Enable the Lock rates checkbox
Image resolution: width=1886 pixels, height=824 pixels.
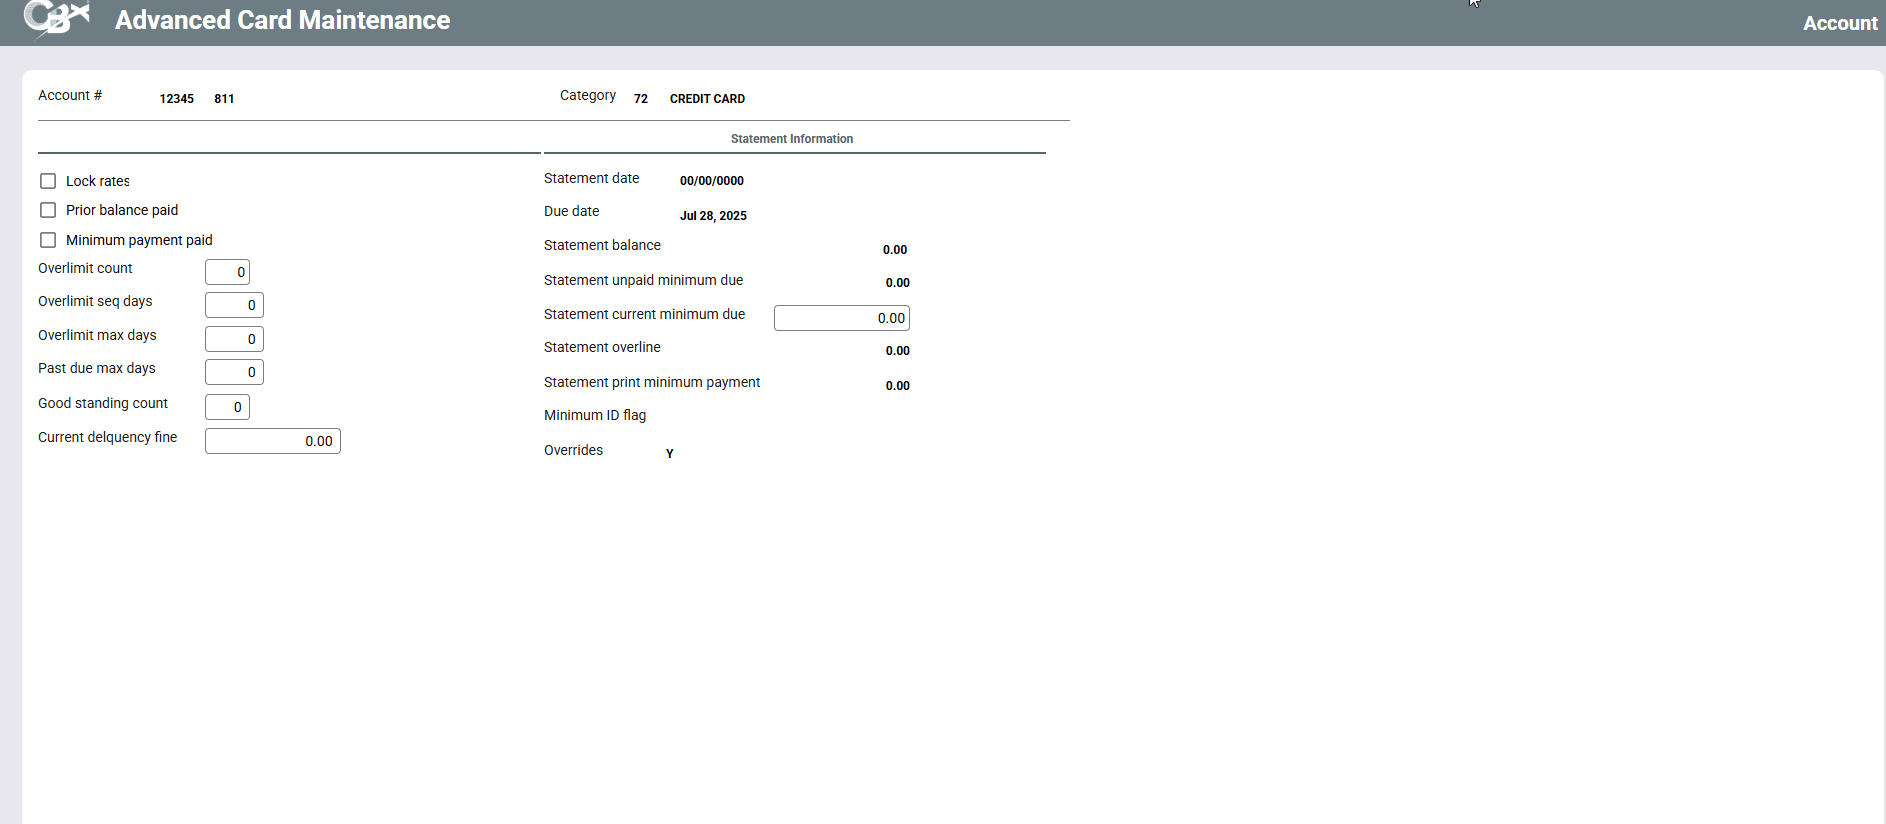tap(48, 181)
